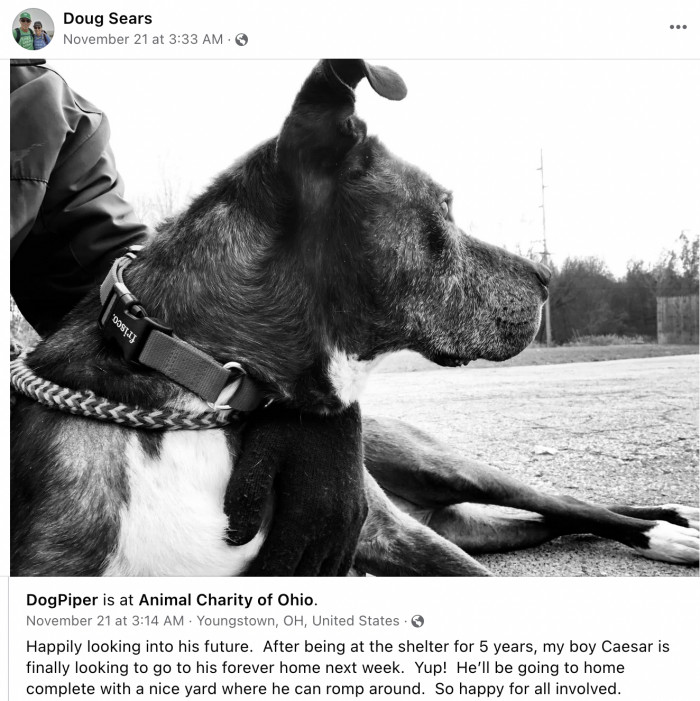Screen dimensions: 700x701
Task: Click the dog's nose in the photo
Action: pos(543,274)
